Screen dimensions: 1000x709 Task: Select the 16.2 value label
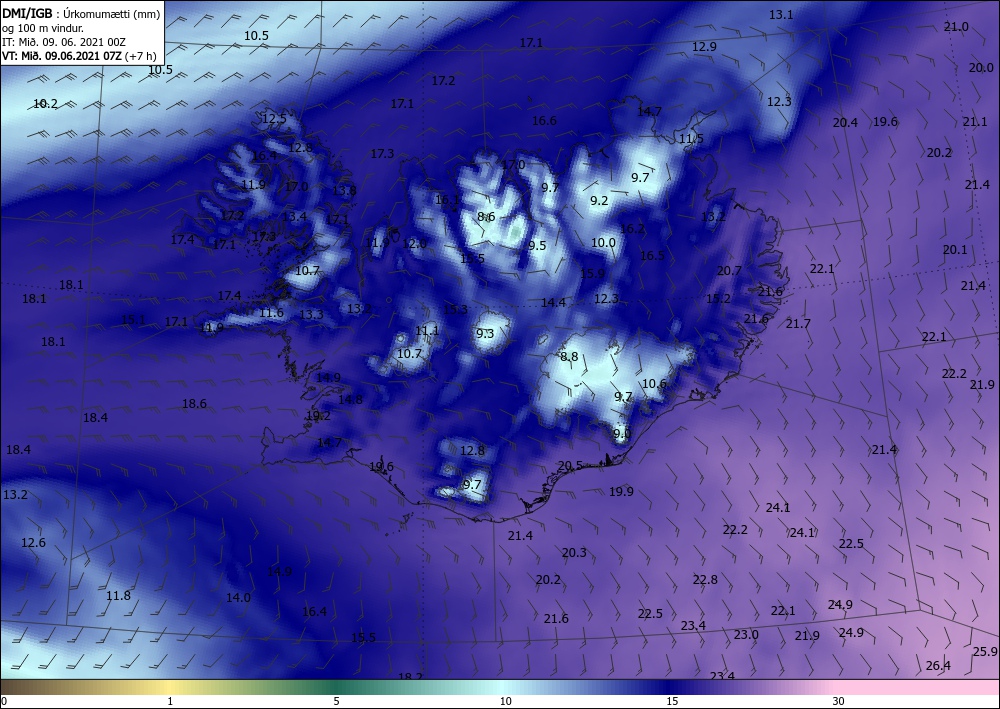(x=632, y=228)
